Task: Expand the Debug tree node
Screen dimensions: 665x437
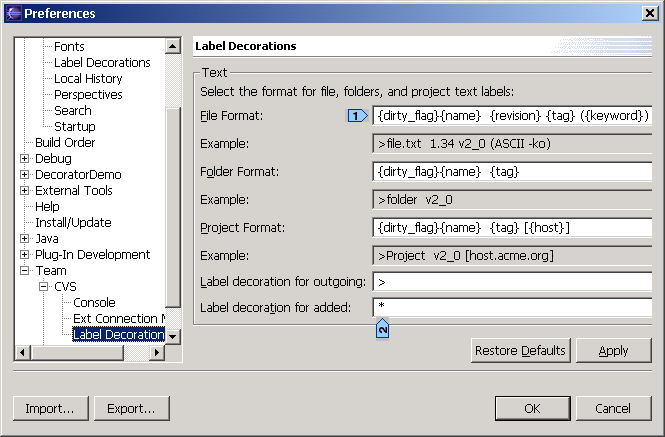Action: tap(25, 159)
